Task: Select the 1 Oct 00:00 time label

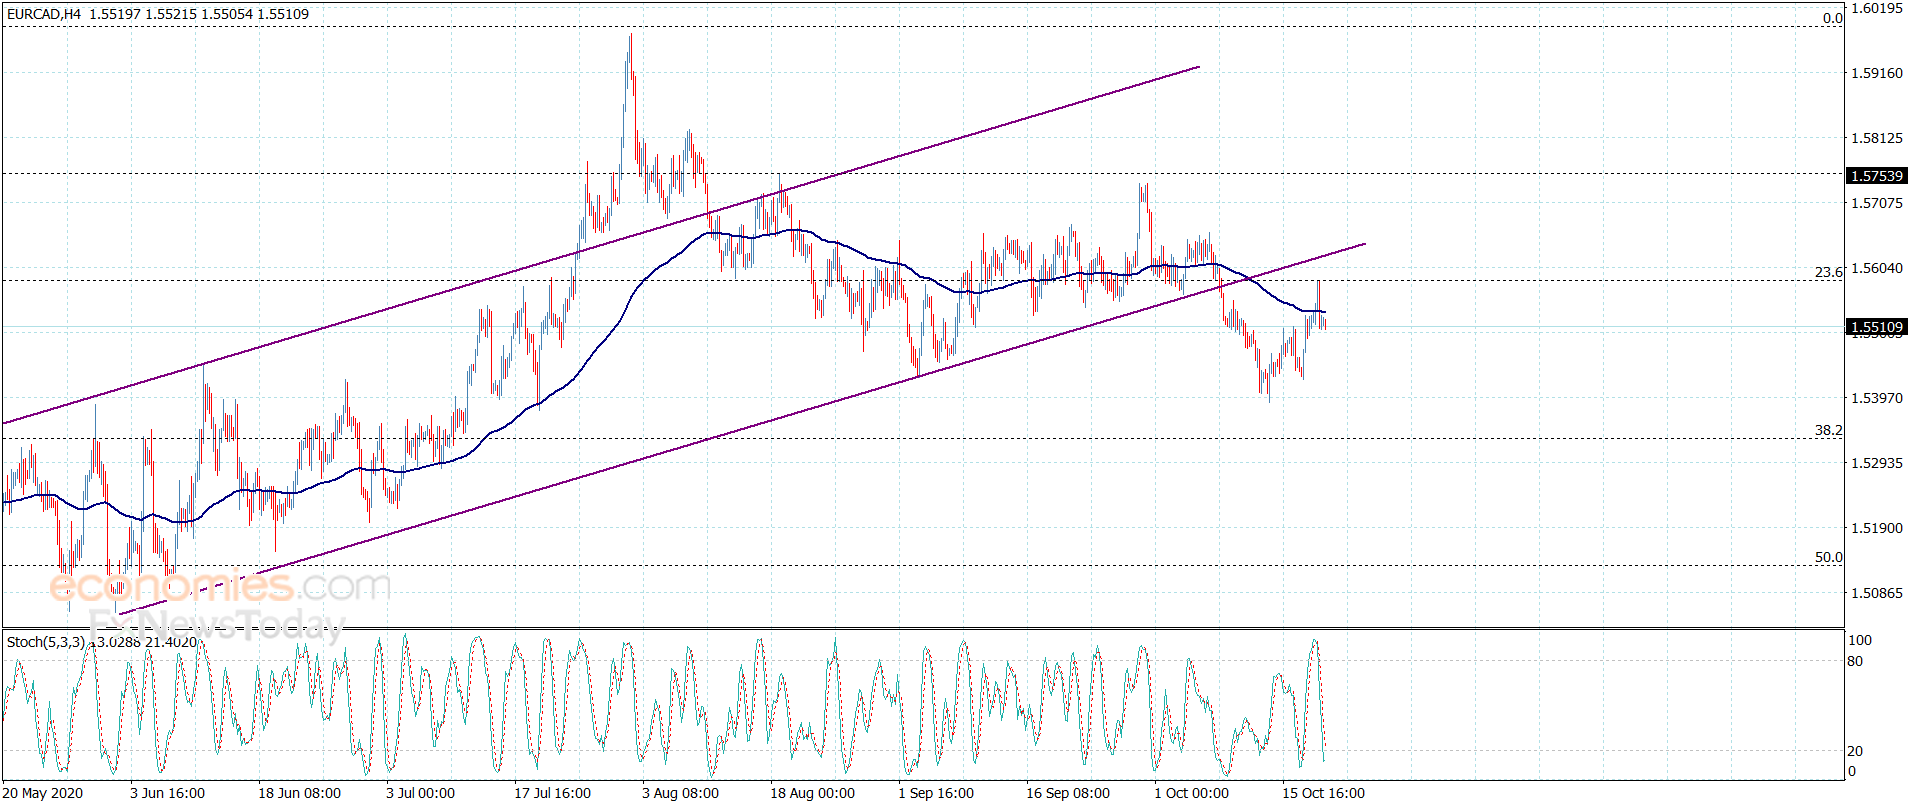Action: [x=1192, y=793]
